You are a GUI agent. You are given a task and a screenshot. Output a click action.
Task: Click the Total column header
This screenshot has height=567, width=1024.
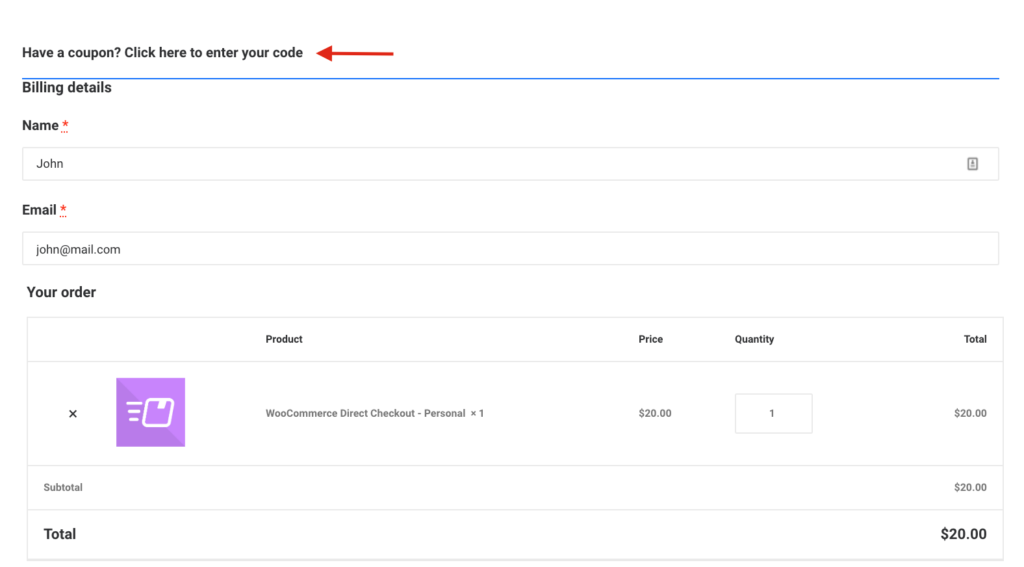coord(975,339)
